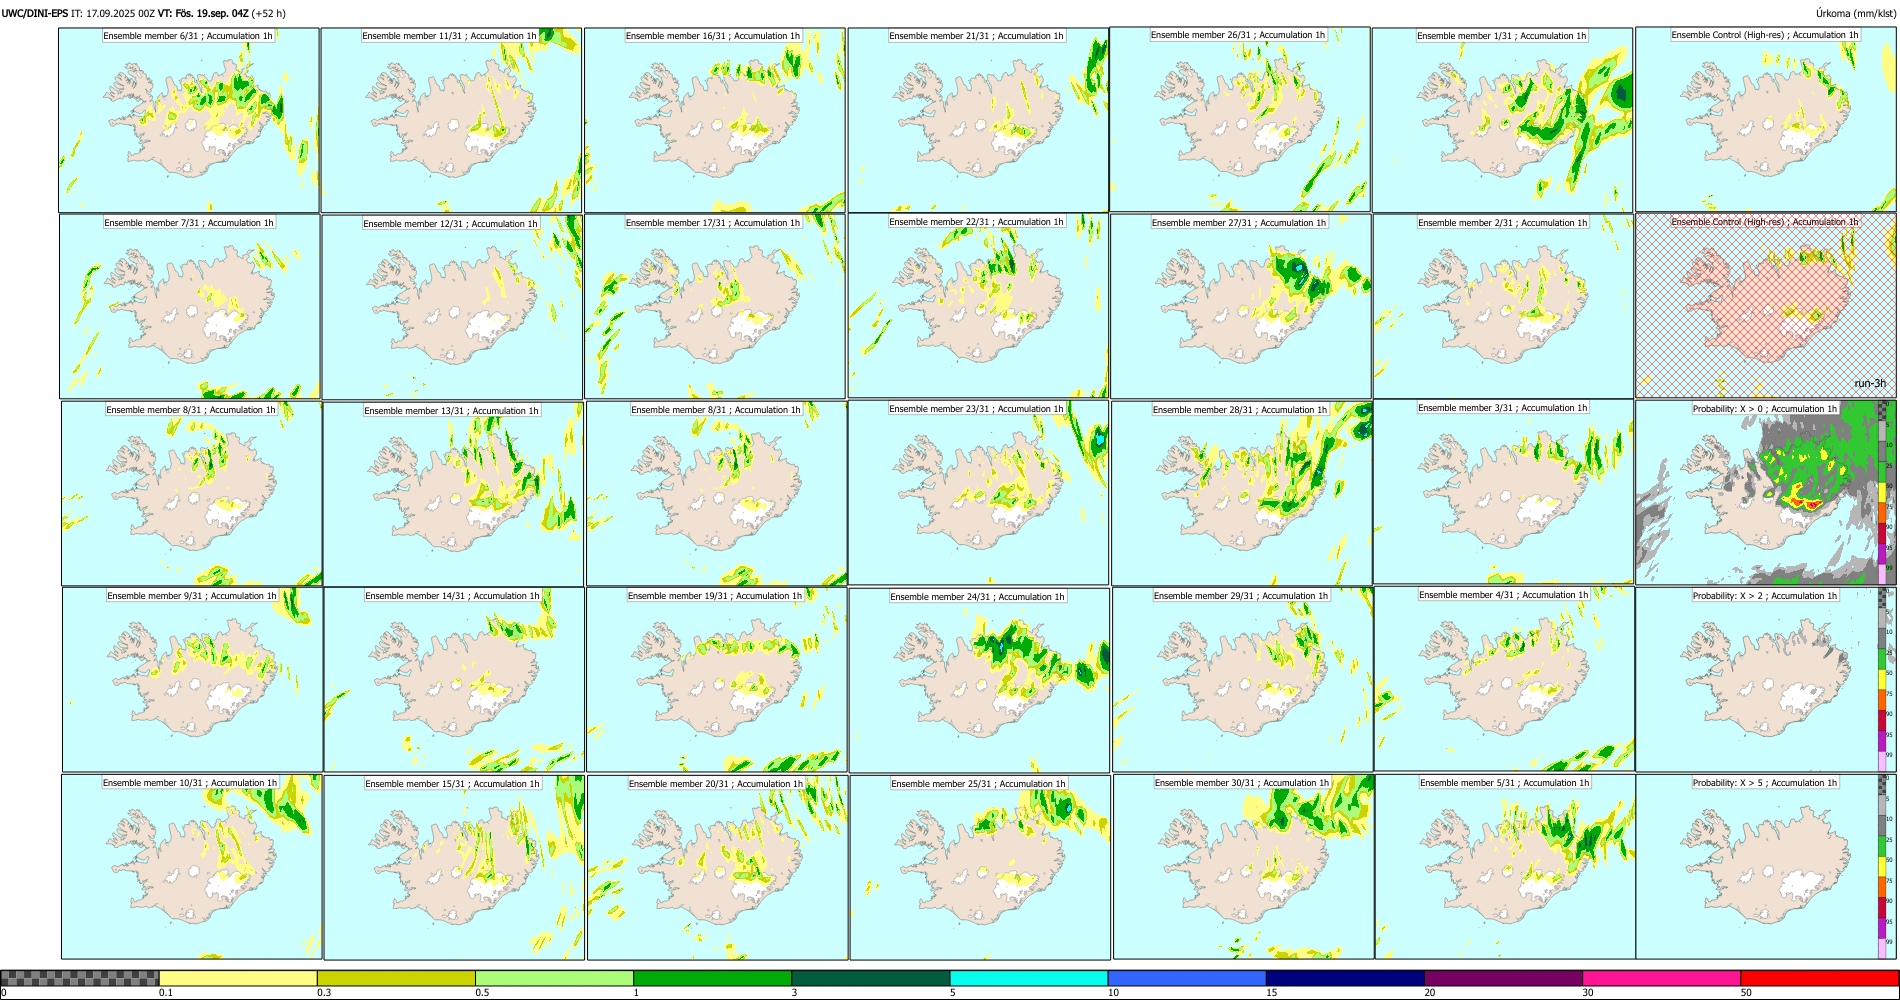1900x1000 pixels.
Task: Click the Ensemble member 23/31 panel
Action: [979, 493]
